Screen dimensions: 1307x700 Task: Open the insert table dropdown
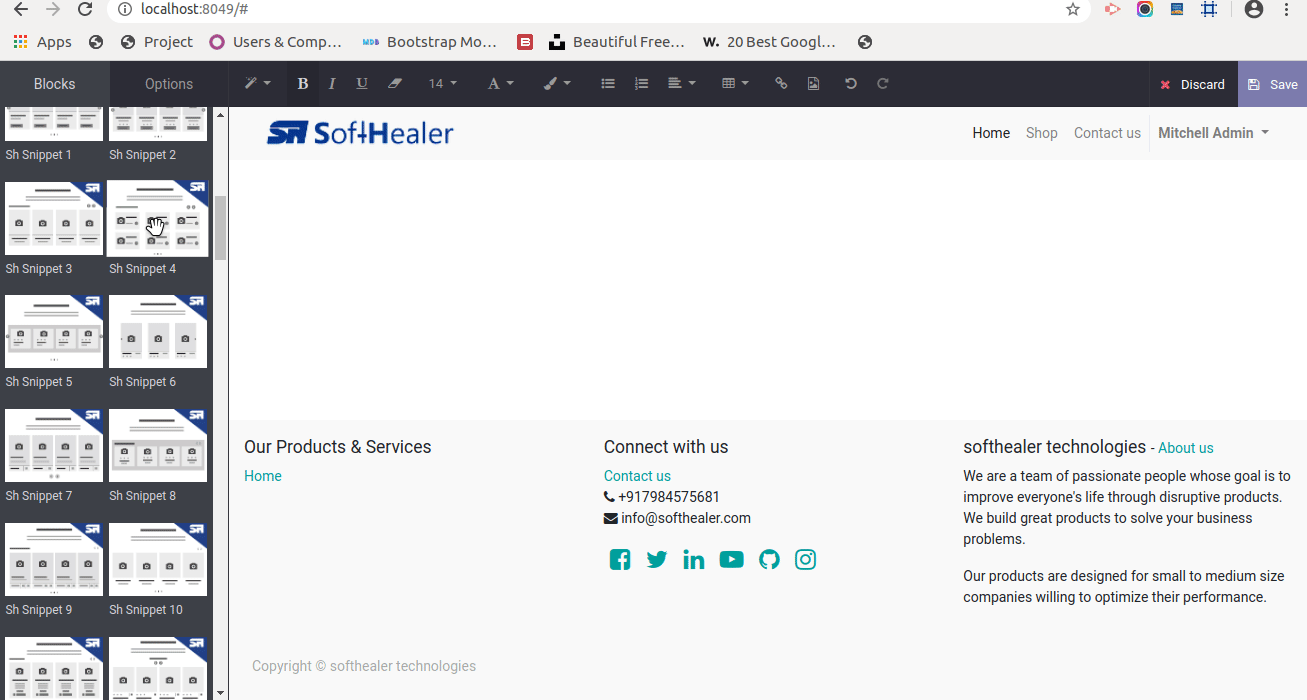tap(735, 84)
